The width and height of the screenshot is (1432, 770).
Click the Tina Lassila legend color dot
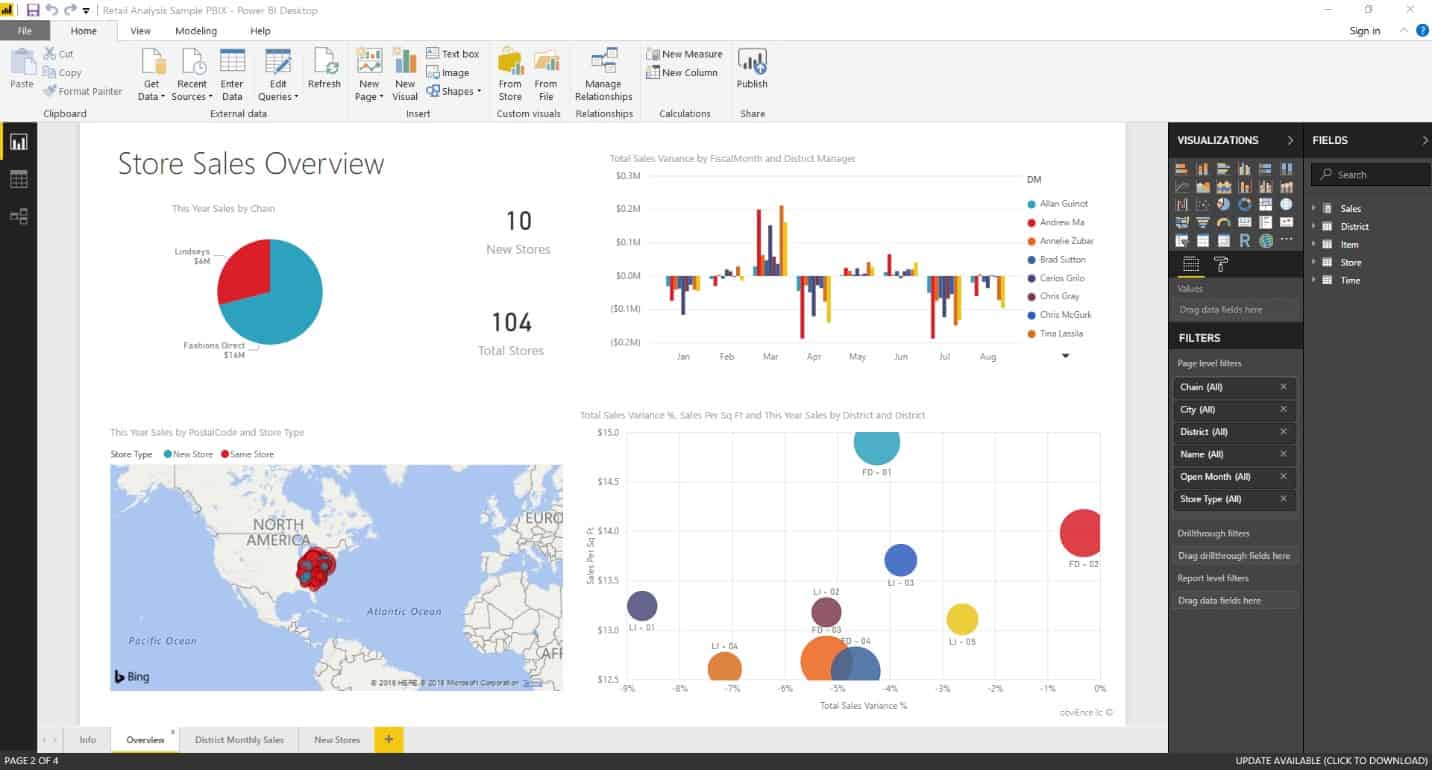[1031, 333]
